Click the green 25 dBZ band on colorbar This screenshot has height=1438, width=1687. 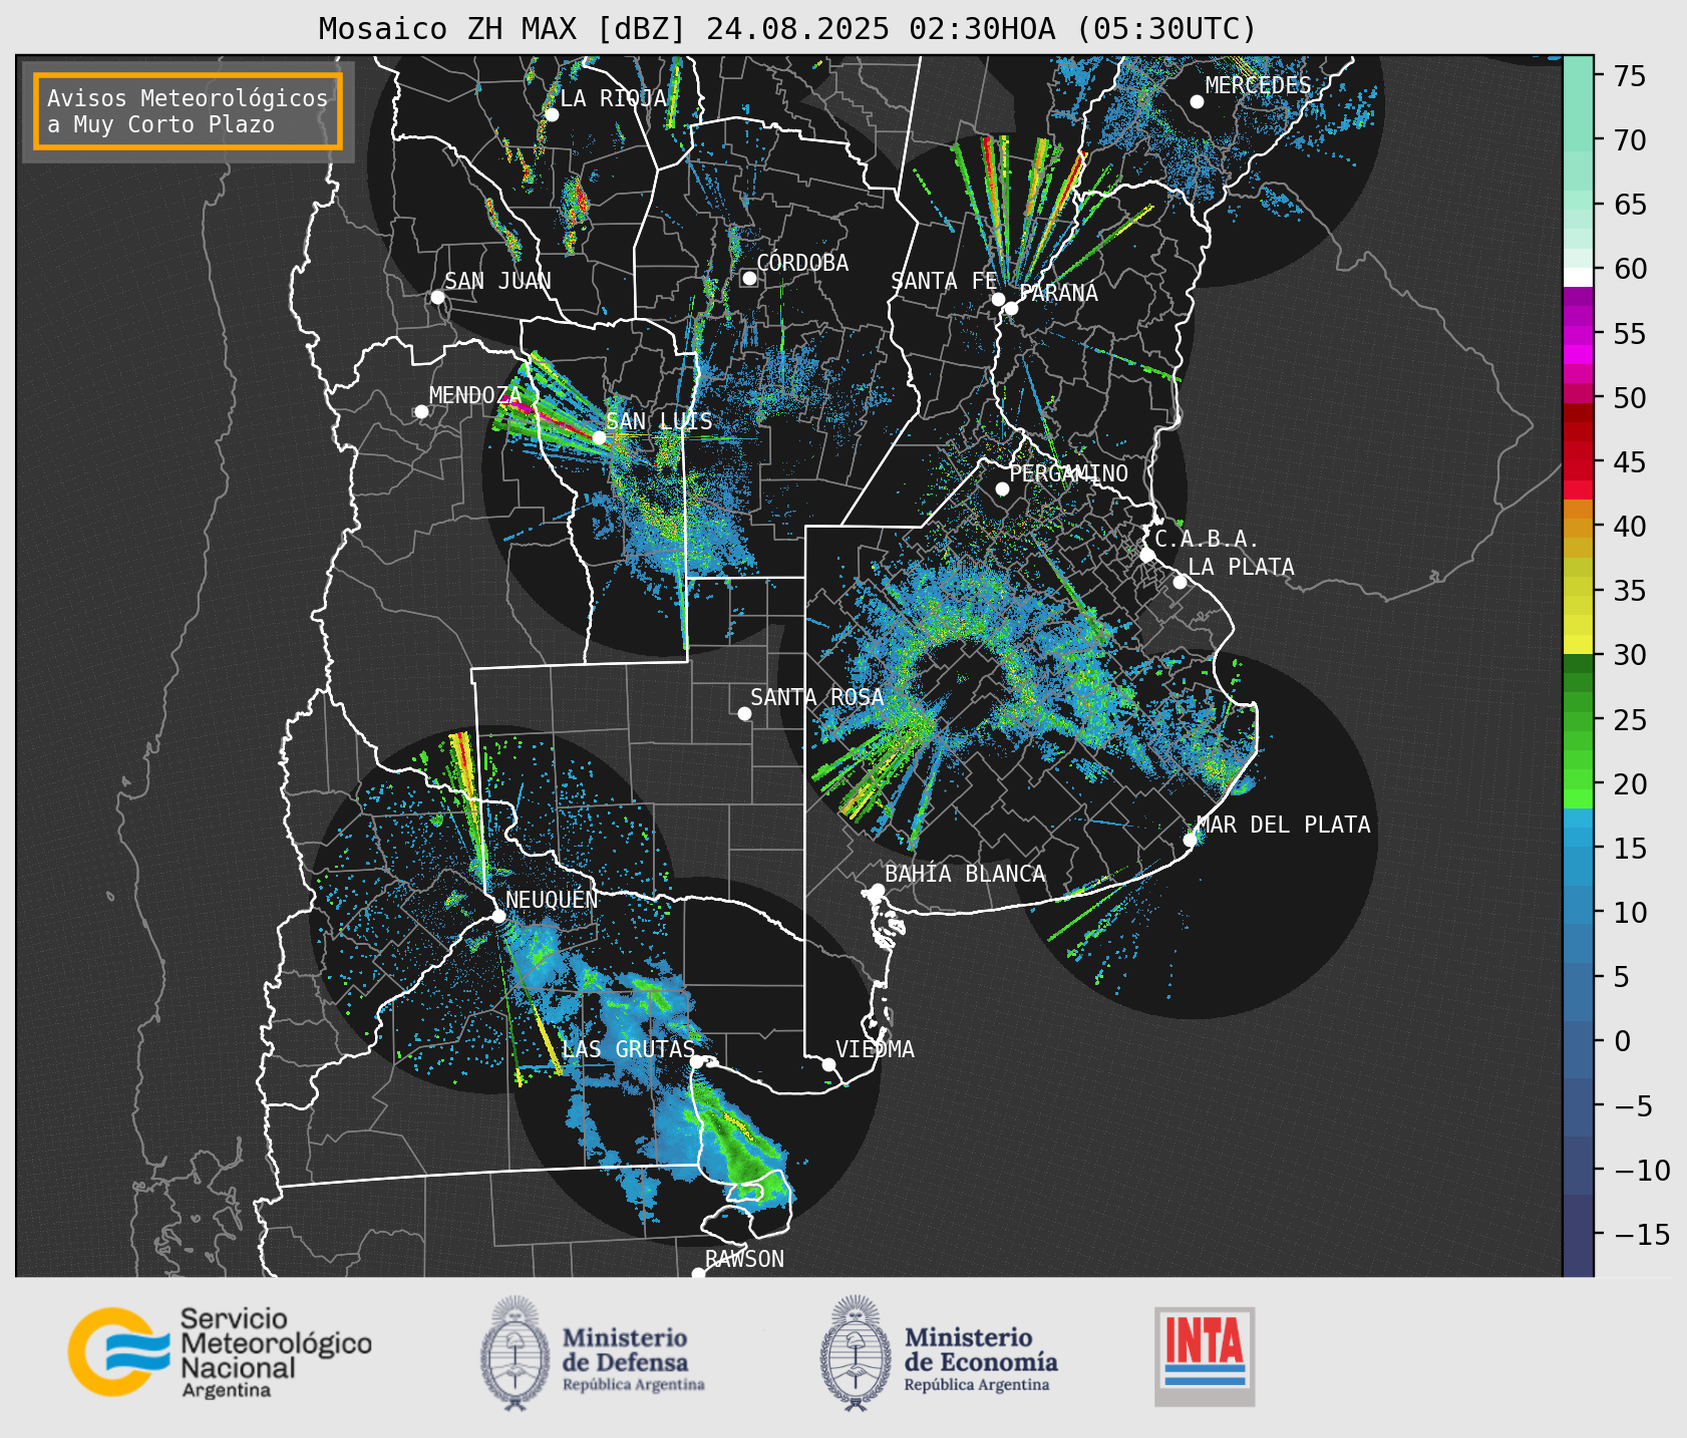[1578, 720]
